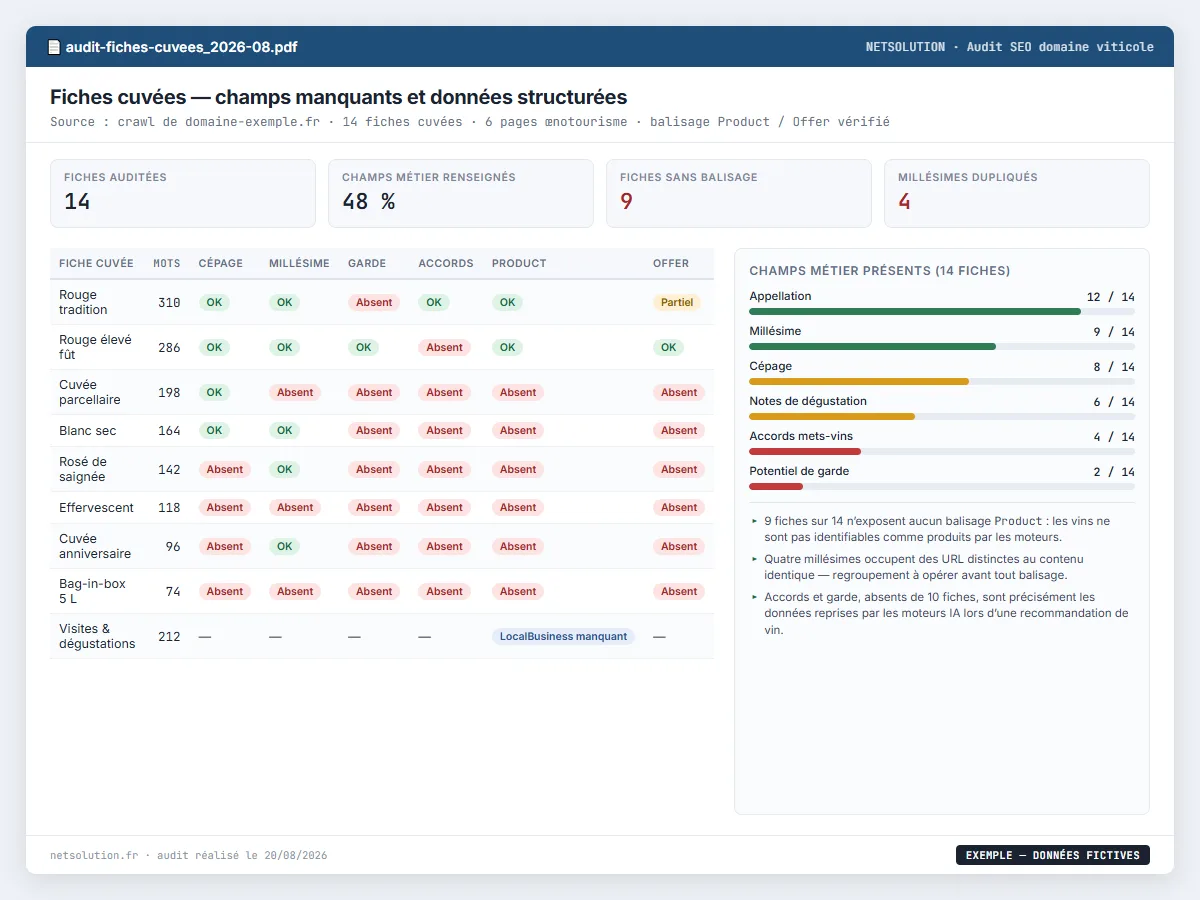Viewport: 1200px width, 900px height.
Task: Click OK Millésime badge for Cuvée anniversaire
Action: pos(285,546)
